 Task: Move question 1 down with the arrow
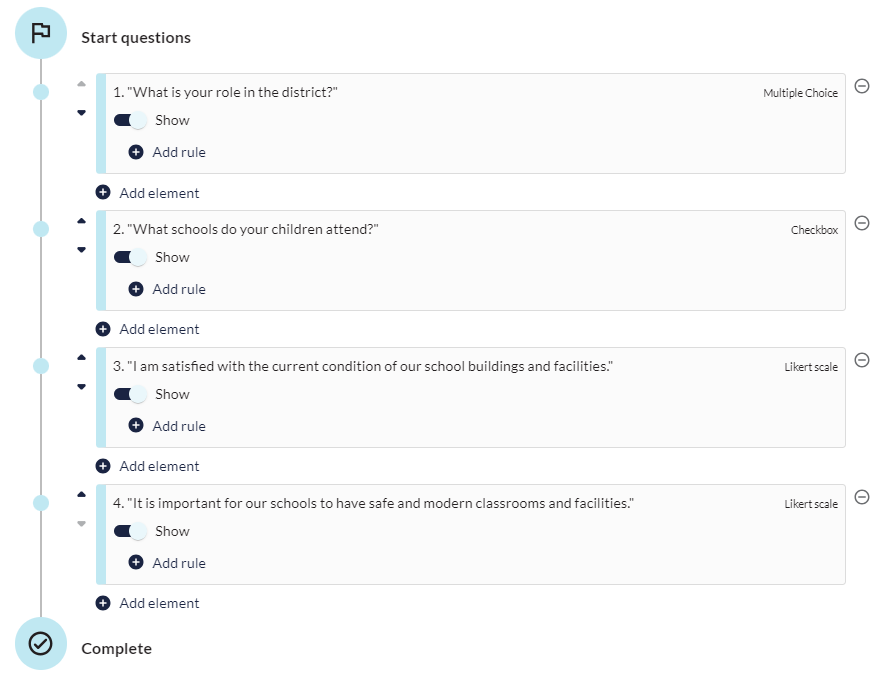click(x=81, y=113)
